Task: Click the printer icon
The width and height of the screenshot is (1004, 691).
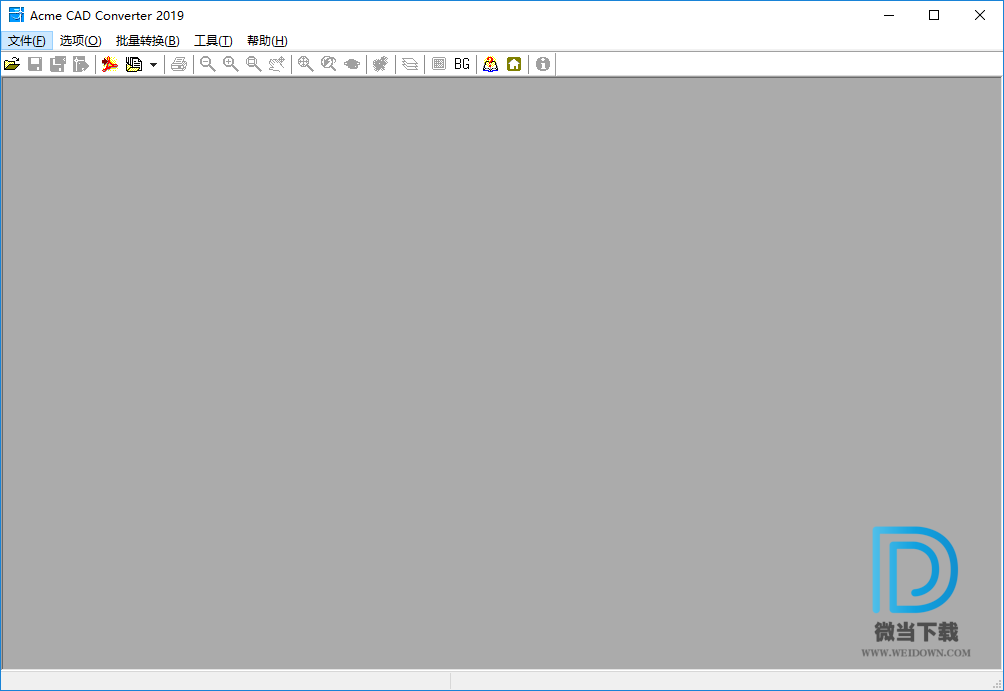Action: pyautogui.click(x=179, y=64)
